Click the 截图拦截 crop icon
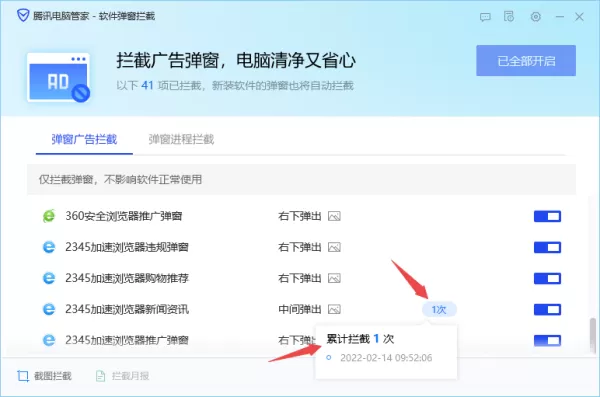600x397 pixels. pyautogui.click(x=23, y=376)
